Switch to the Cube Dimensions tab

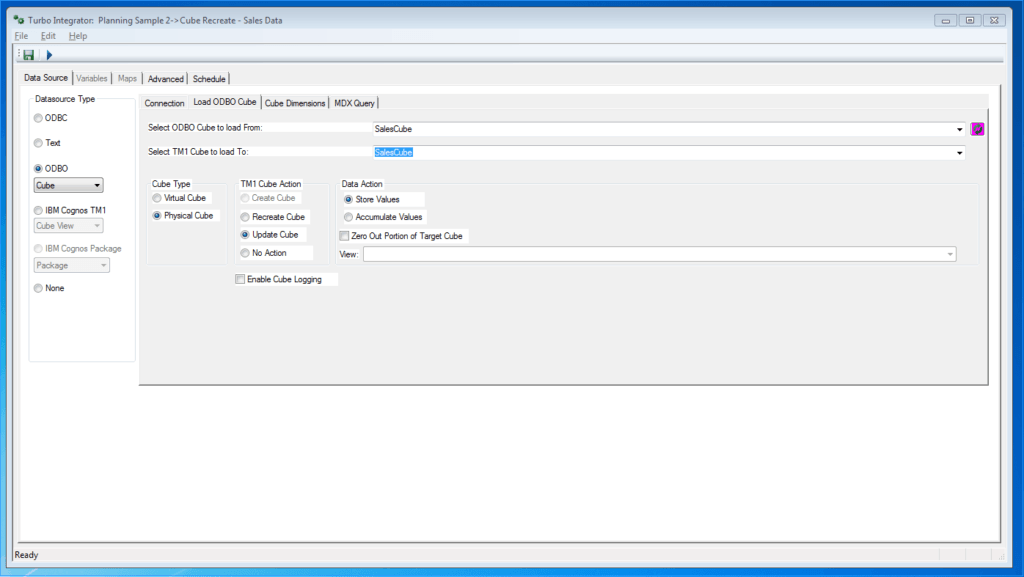(294, 102)
